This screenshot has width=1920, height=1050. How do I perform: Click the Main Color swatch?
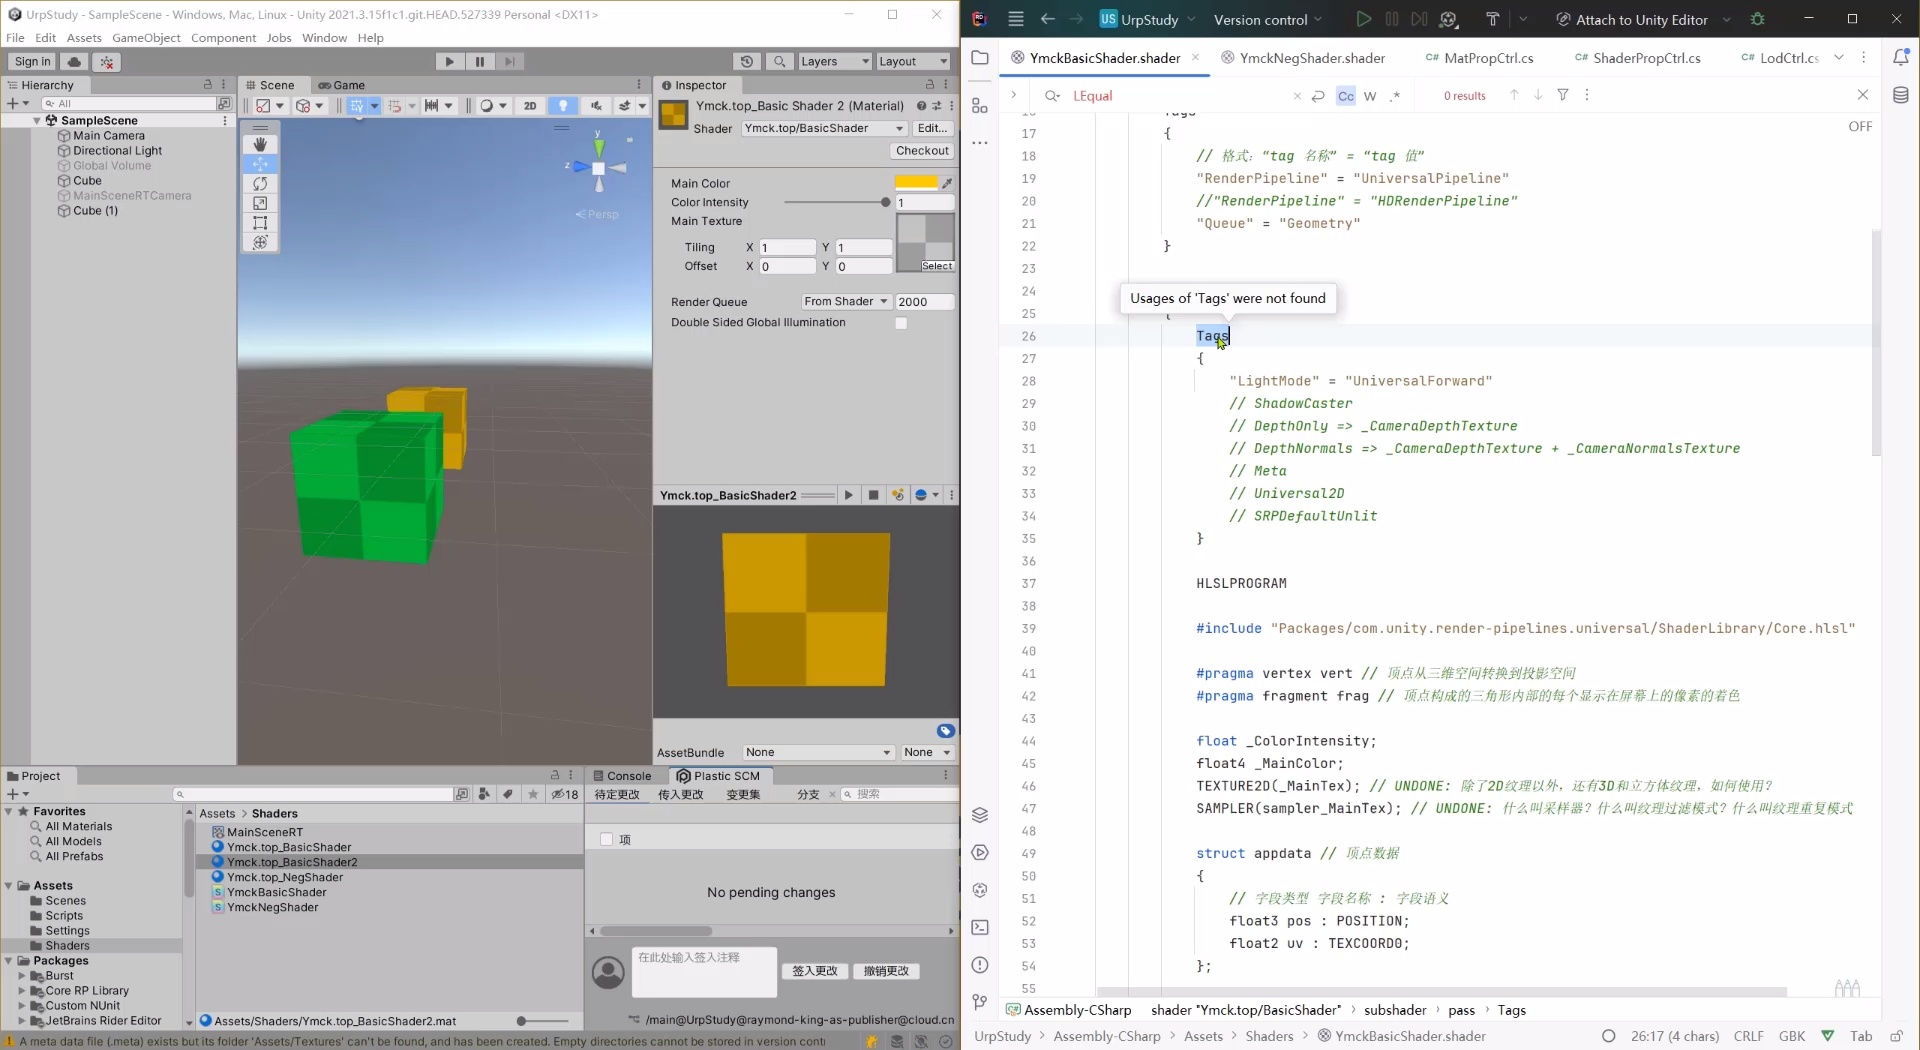point(917,182)
